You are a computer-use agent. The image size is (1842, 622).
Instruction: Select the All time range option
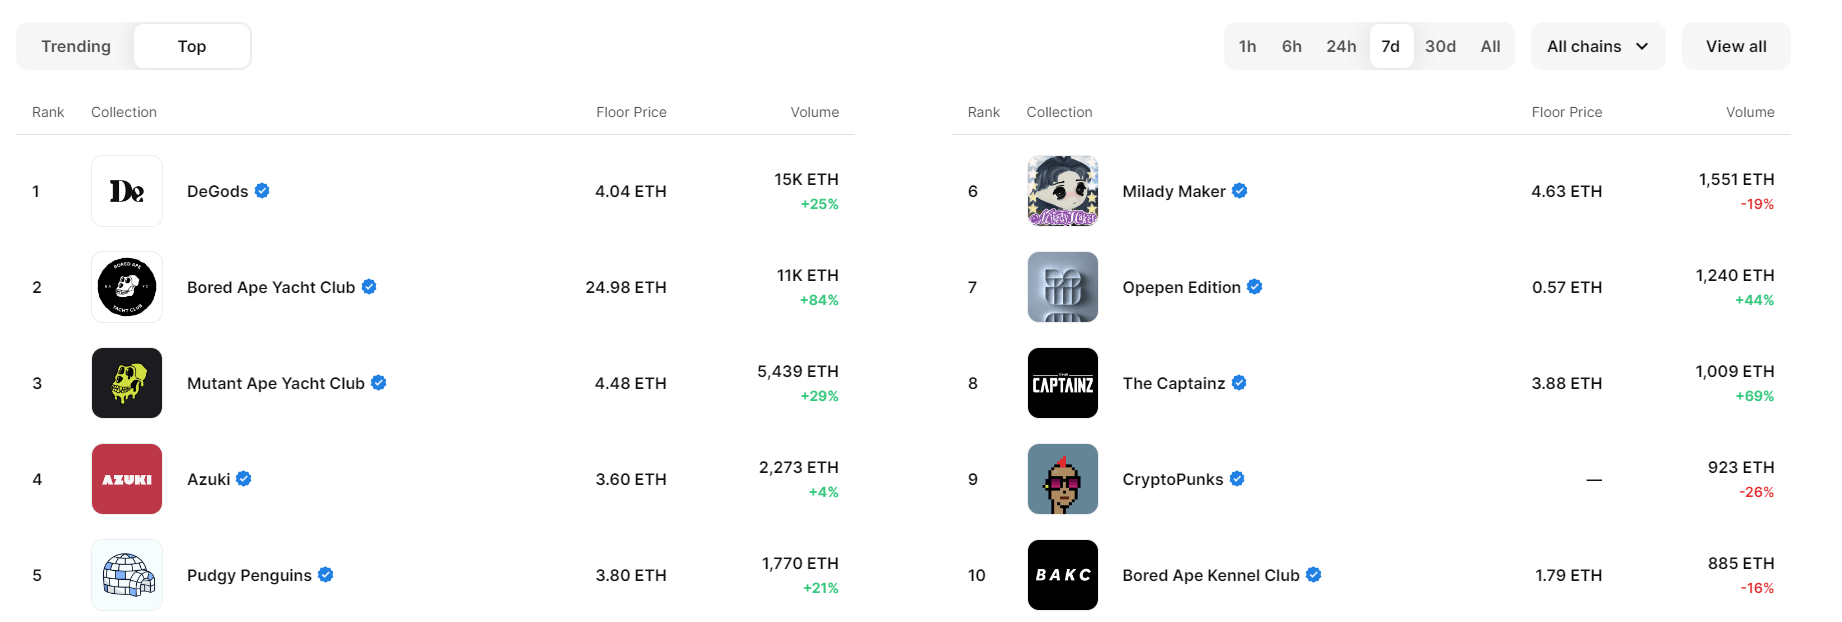(x=1490, y=46)
